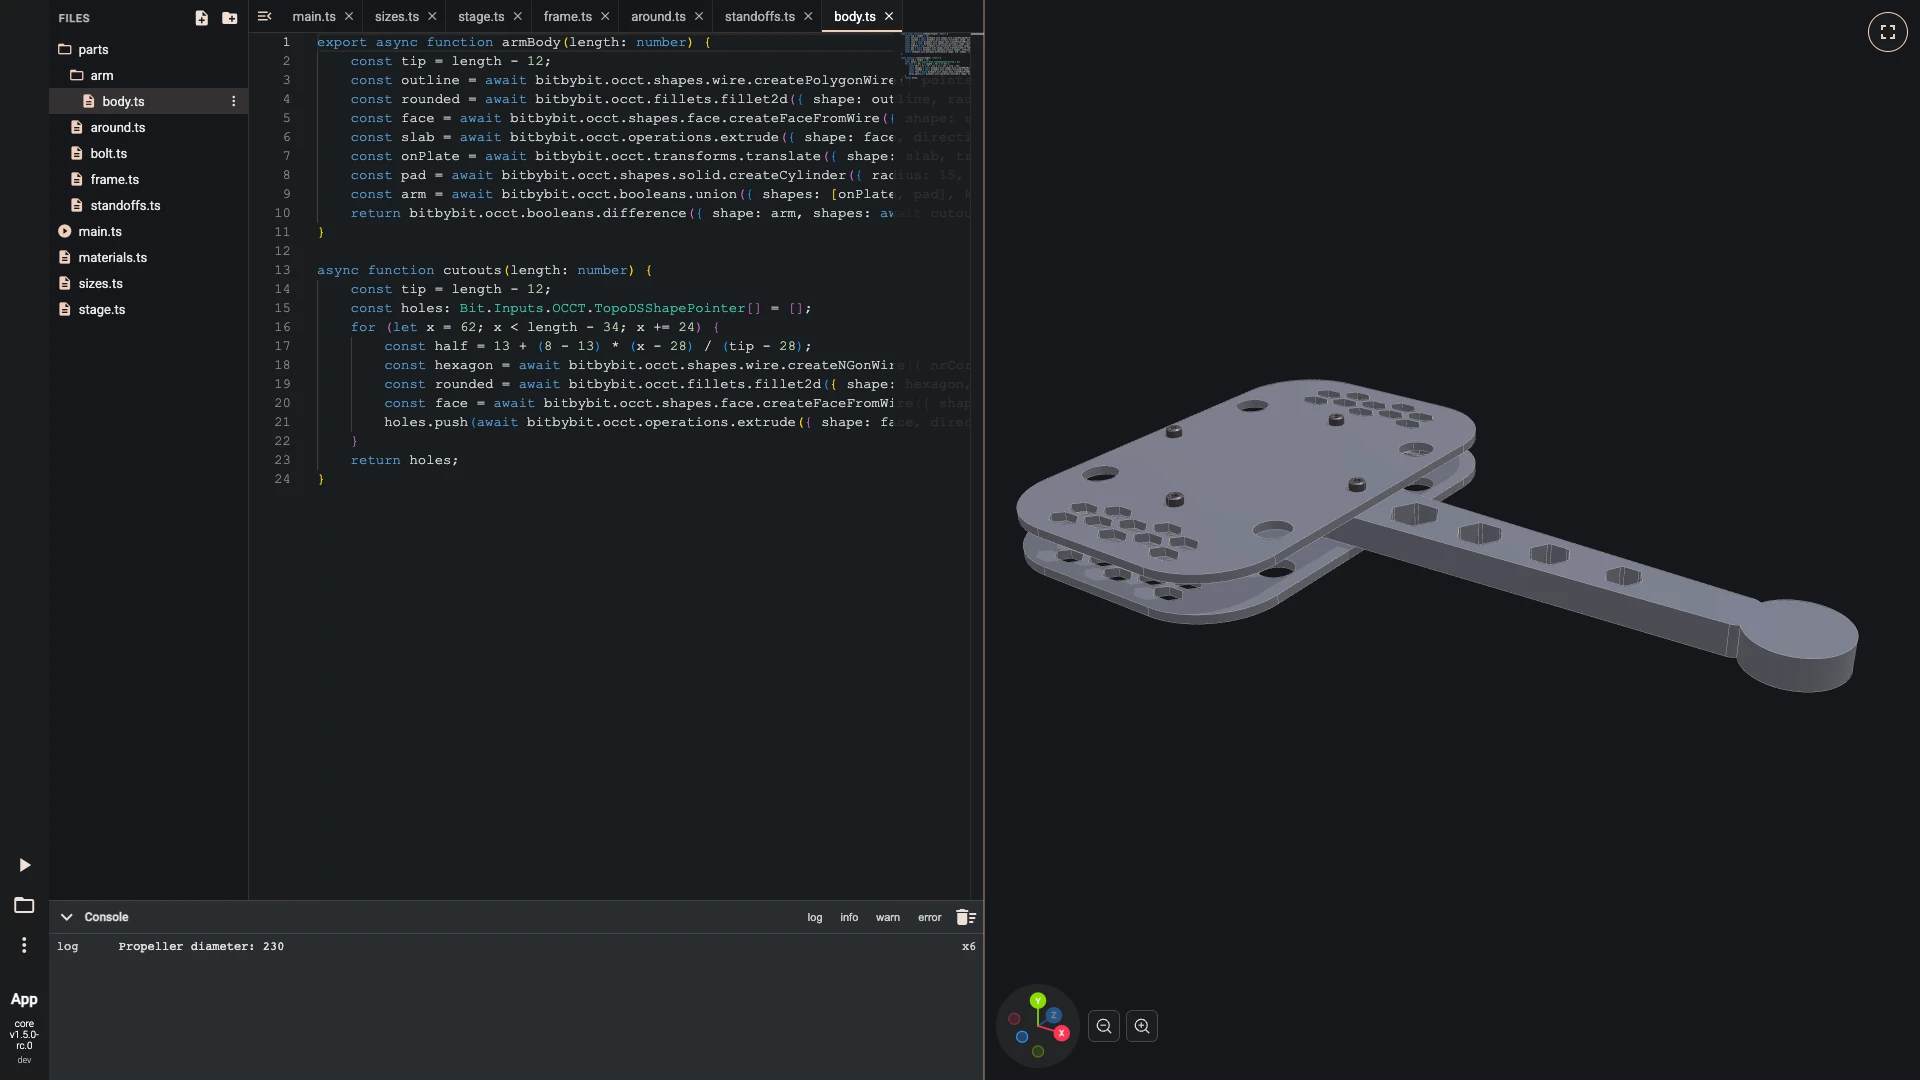Viewport: 1920px width, 1080px height.
Task: Toggle the info console filter
Action: tap(849, 917)
